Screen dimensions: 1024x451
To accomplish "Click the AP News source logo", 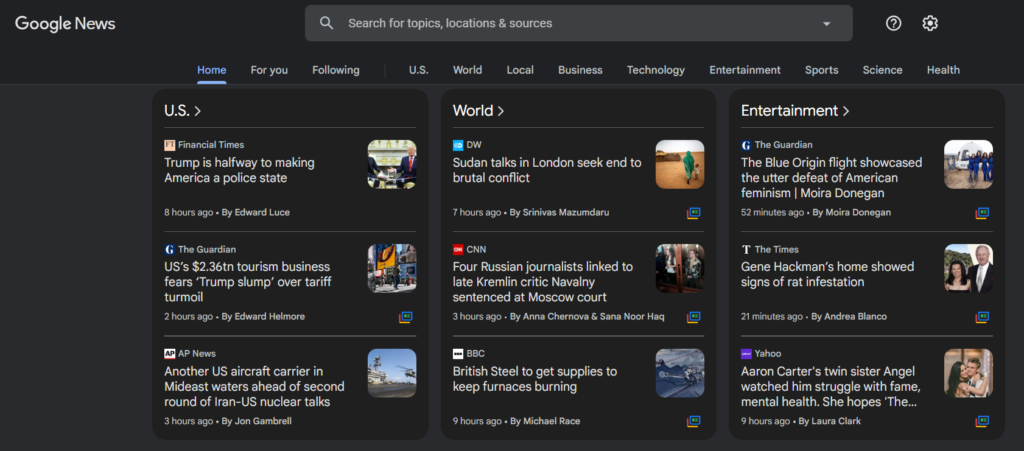I will point(170,354).
